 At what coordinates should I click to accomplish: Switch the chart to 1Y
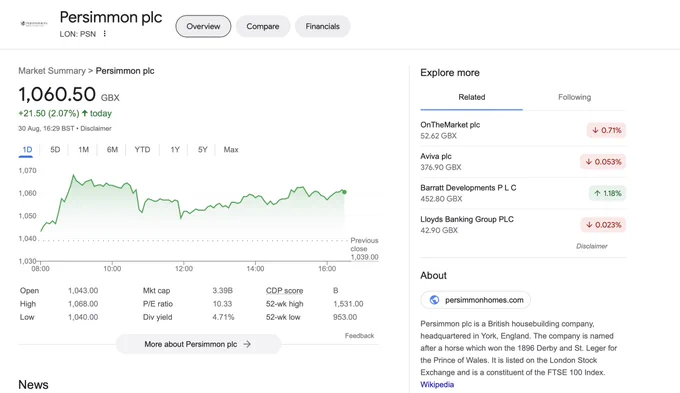coord(175,150)
